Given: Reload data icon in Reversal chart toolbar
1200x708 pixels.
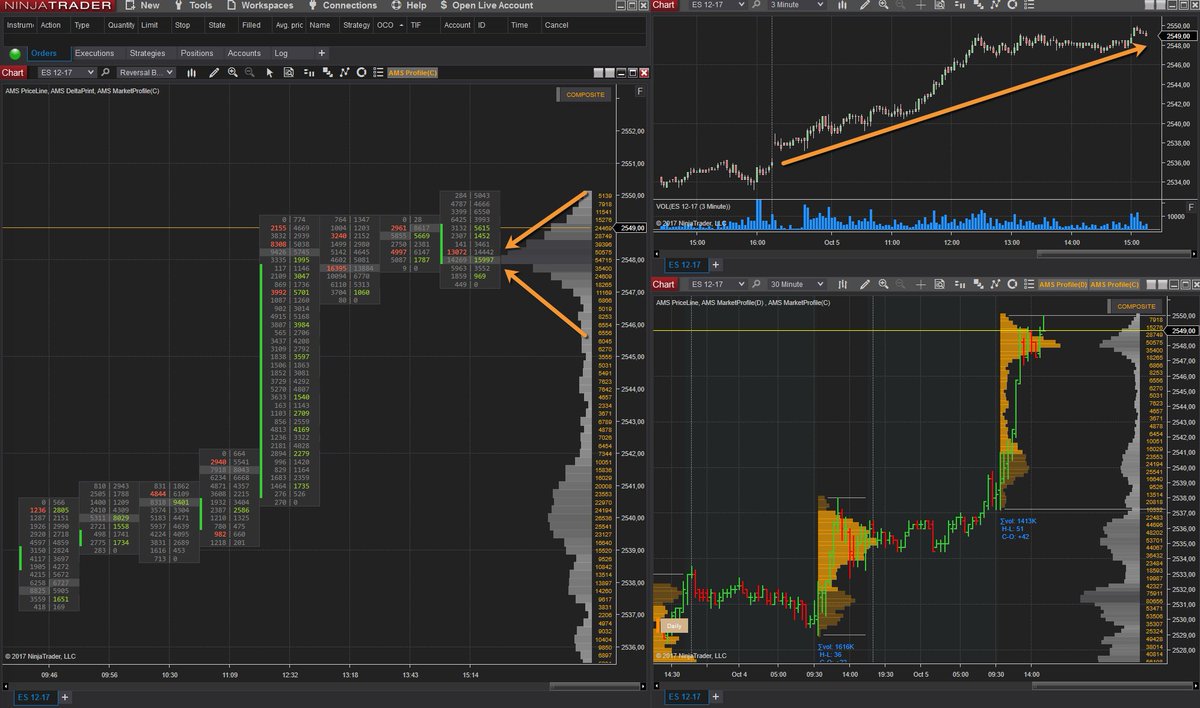Looking at the screenshot, I should [x=361, y=72].
